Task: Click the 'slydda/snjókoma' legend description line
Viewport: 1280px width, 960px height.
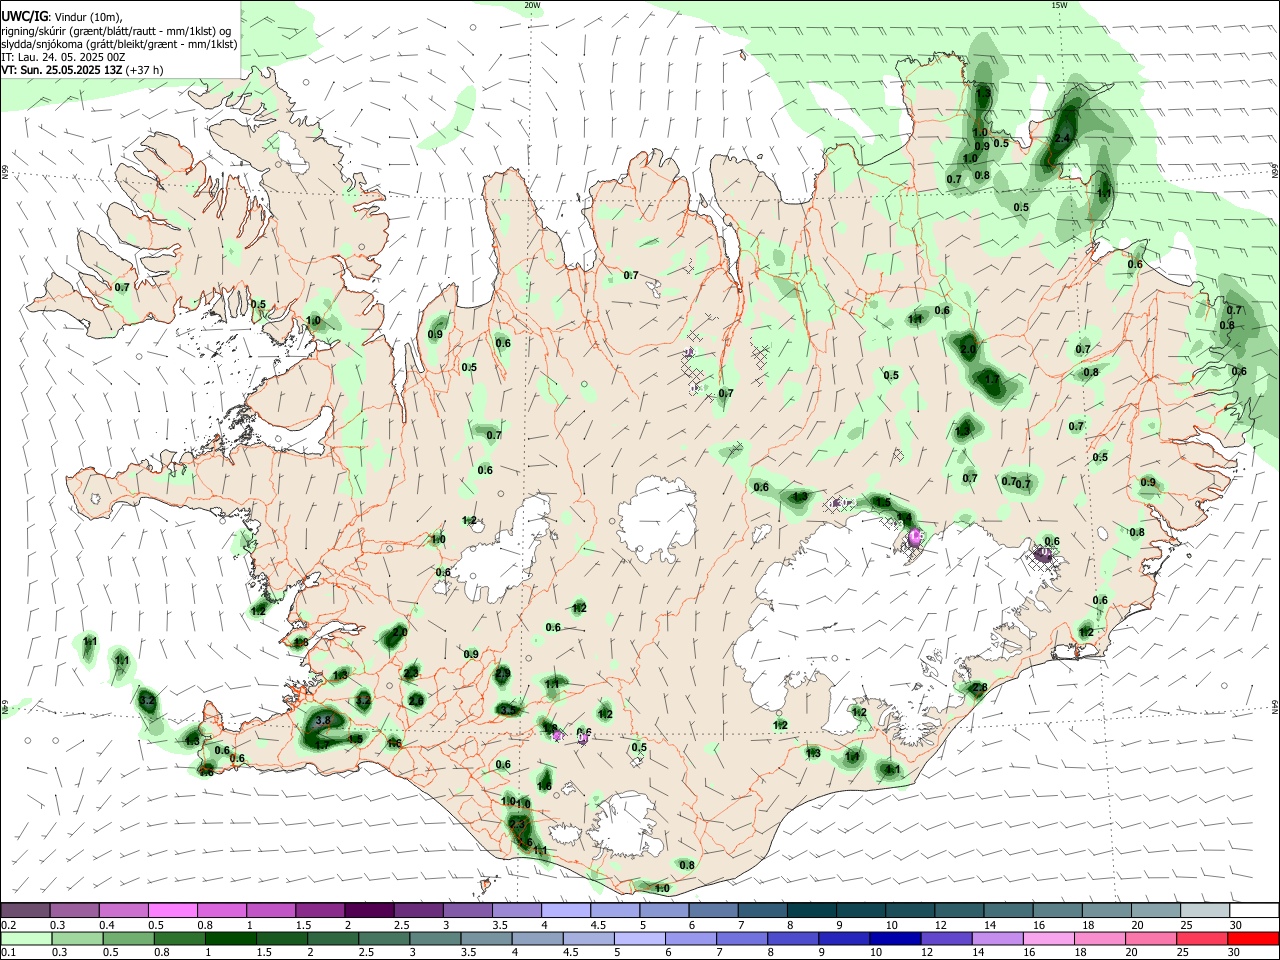Action: [119, 44]
